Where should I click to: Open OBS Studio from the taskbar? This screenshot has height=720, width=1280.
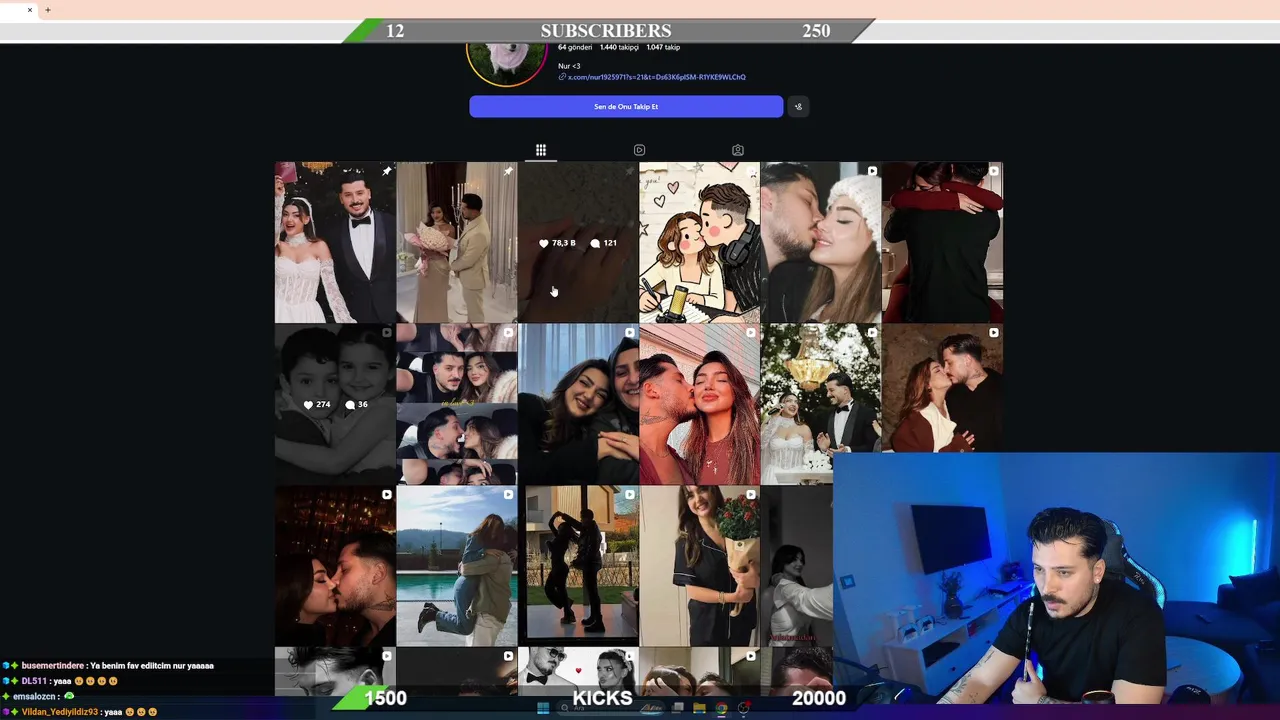(744, 708)
